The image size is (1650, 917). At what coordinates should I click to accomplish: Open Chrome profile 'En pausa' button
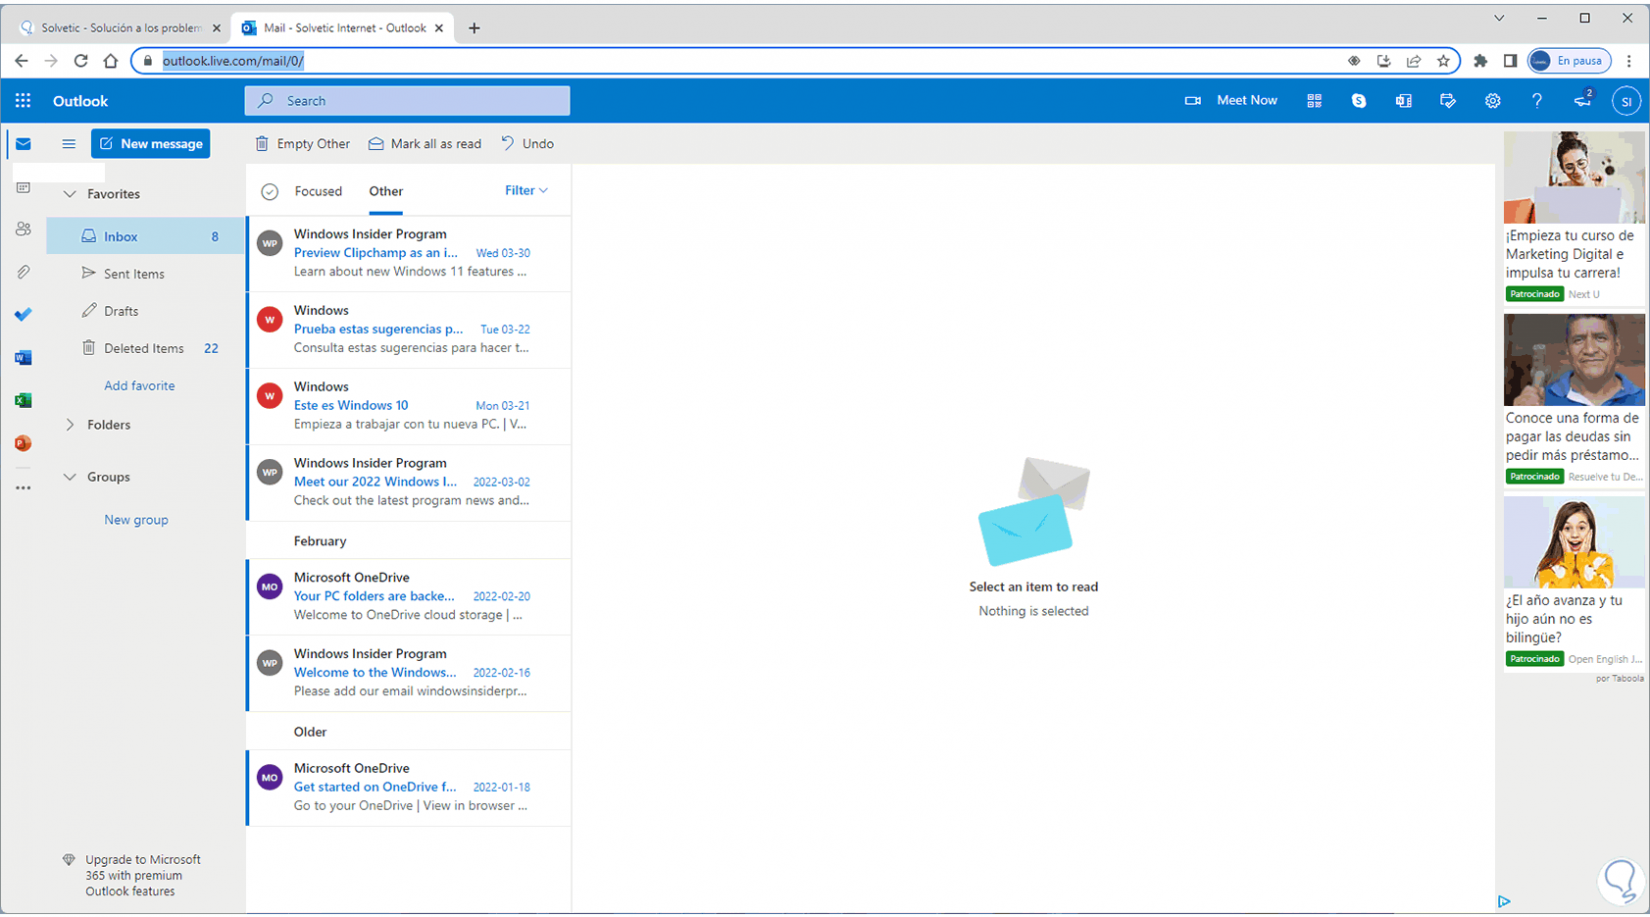coord(1569,61)
